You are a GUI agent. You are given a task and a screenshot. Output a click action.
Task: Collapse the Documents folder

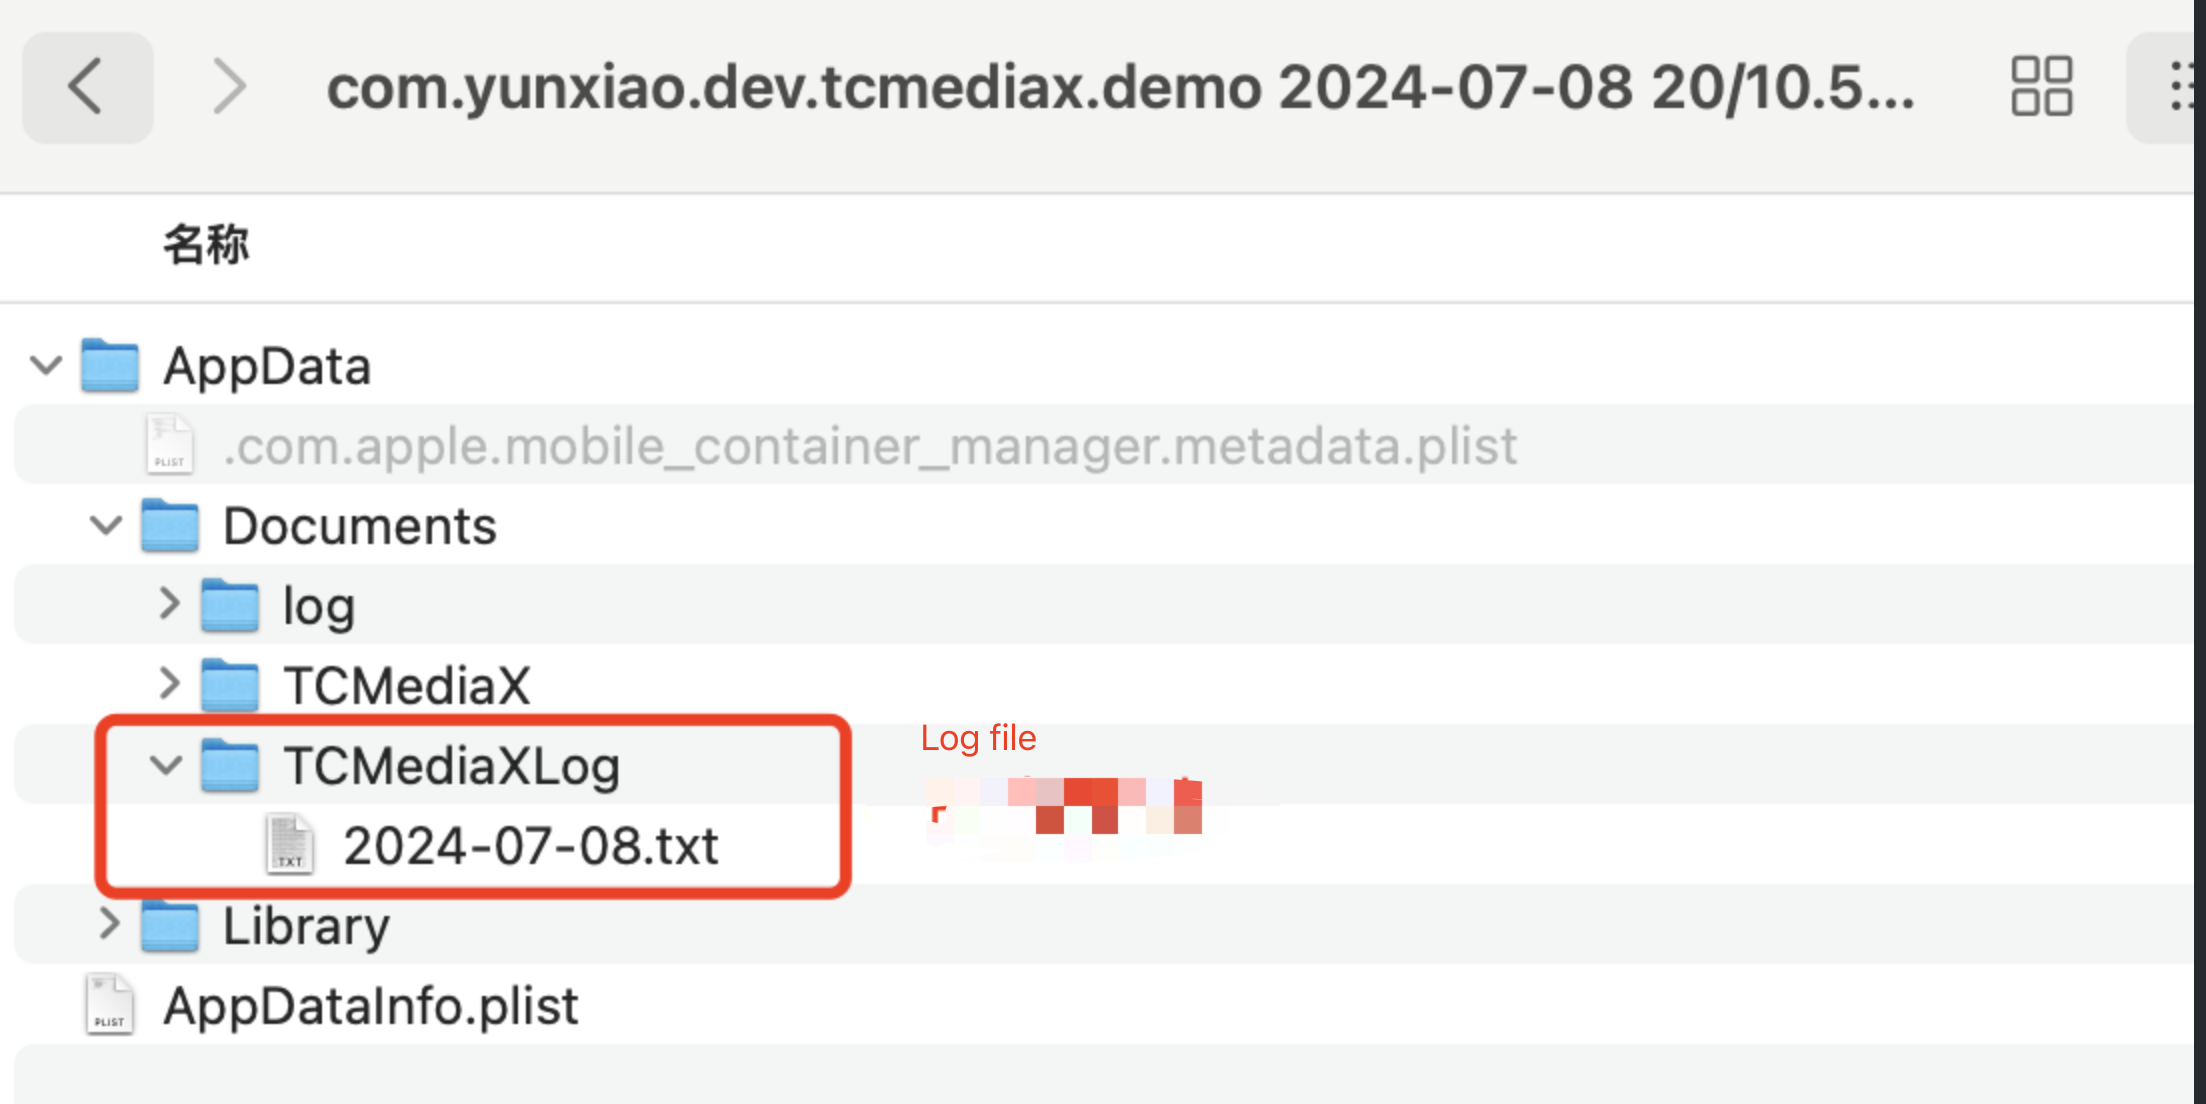106,525
